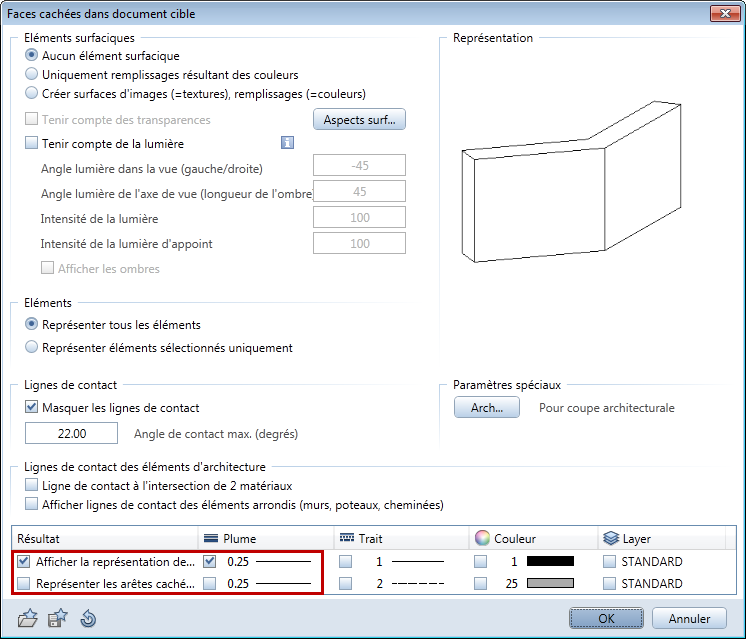Click the black color 1 swatch
Viewport: 746px width, 639px height.
(550, 561)
